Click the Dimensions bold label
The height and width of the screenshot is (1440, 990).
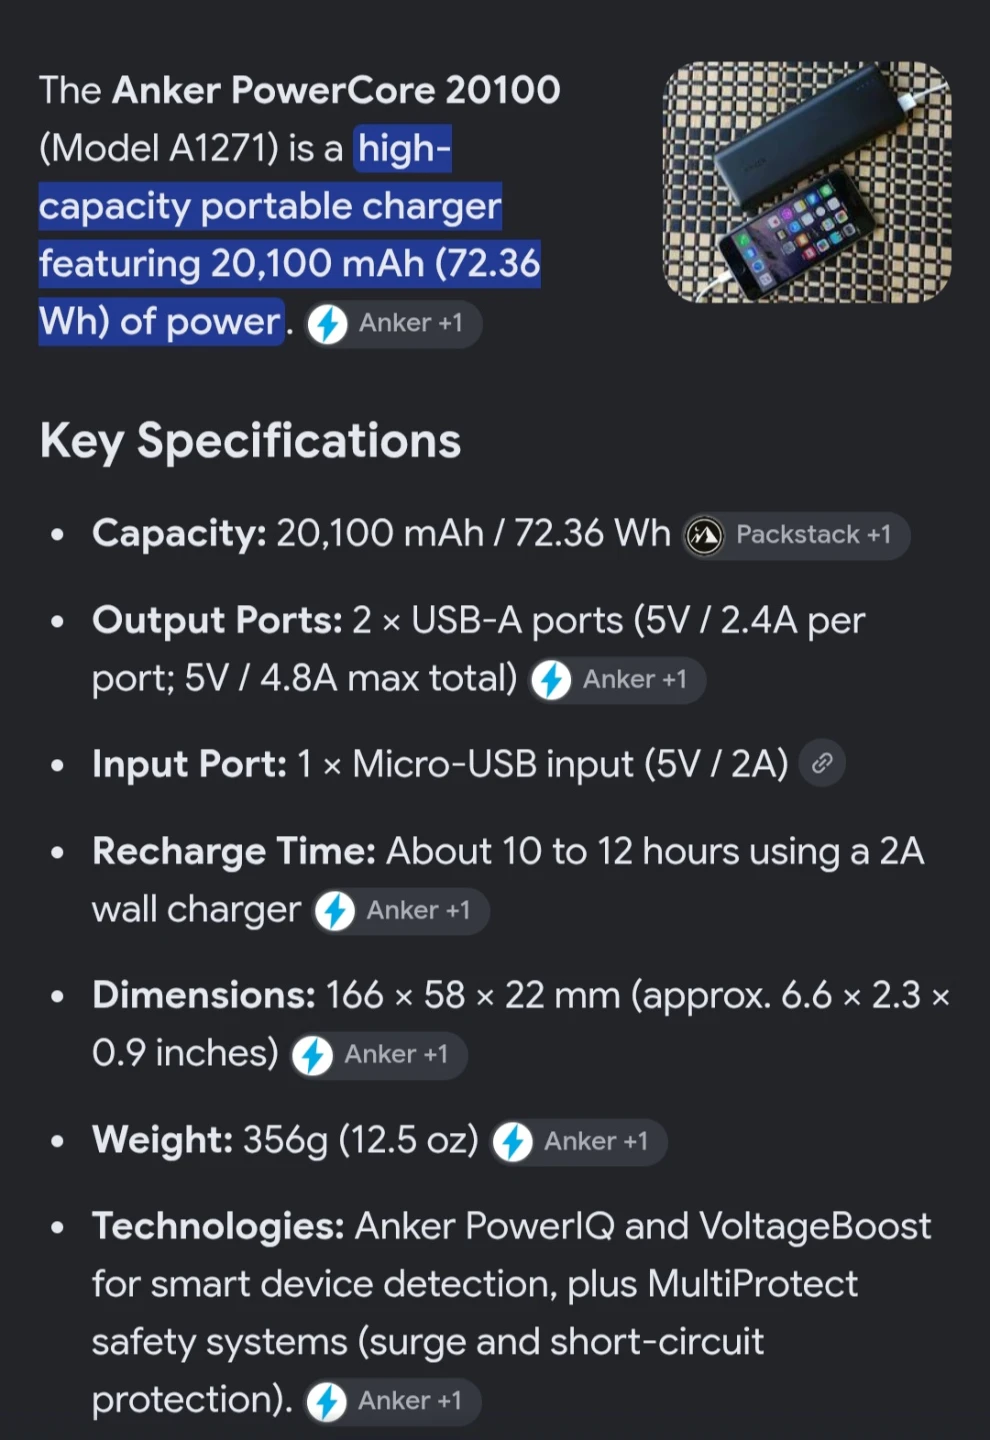click(204, 996)
